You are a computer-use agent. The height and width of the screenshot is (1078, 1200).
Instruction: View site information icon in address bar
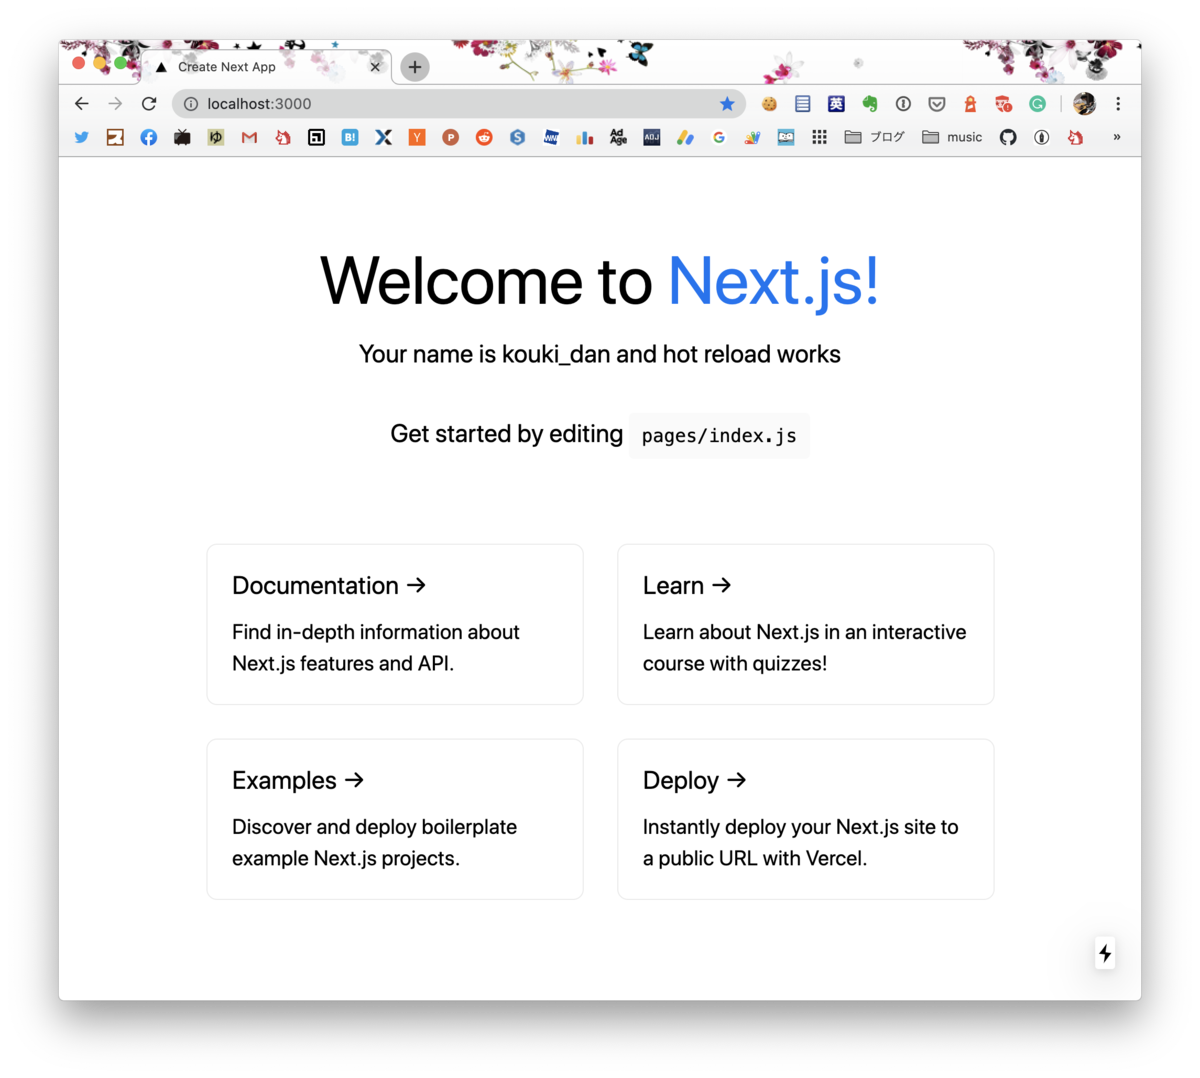[x=190, y=104]
